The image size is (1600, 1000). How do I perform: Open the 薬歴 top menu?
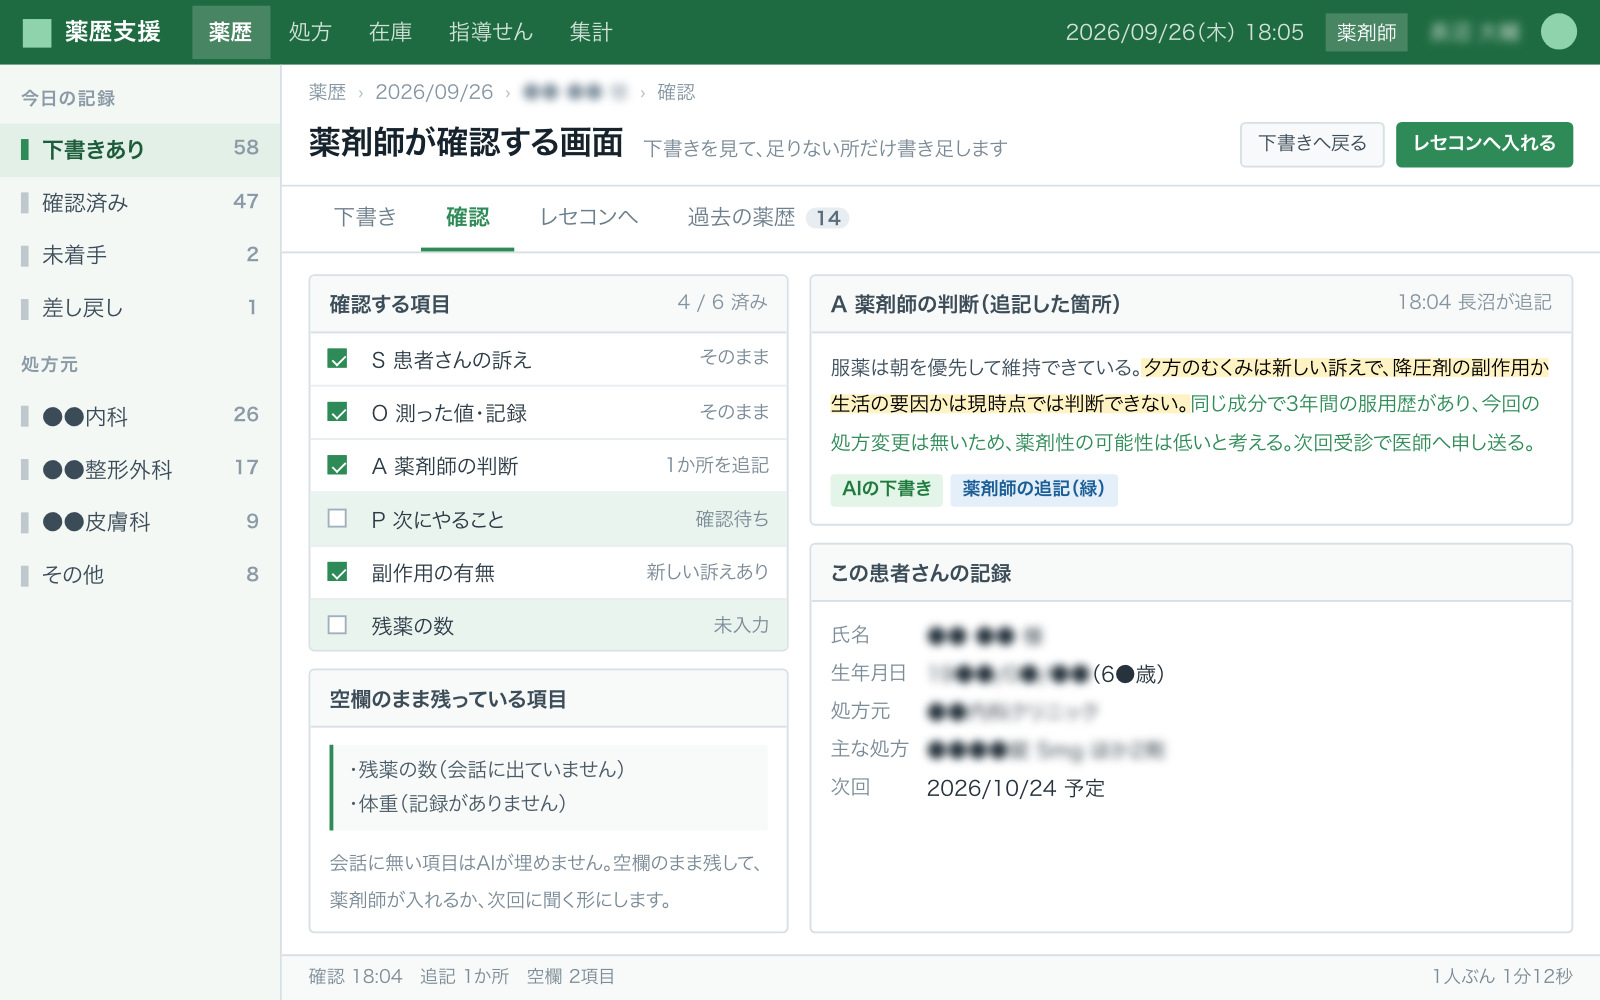pos(231,32)
